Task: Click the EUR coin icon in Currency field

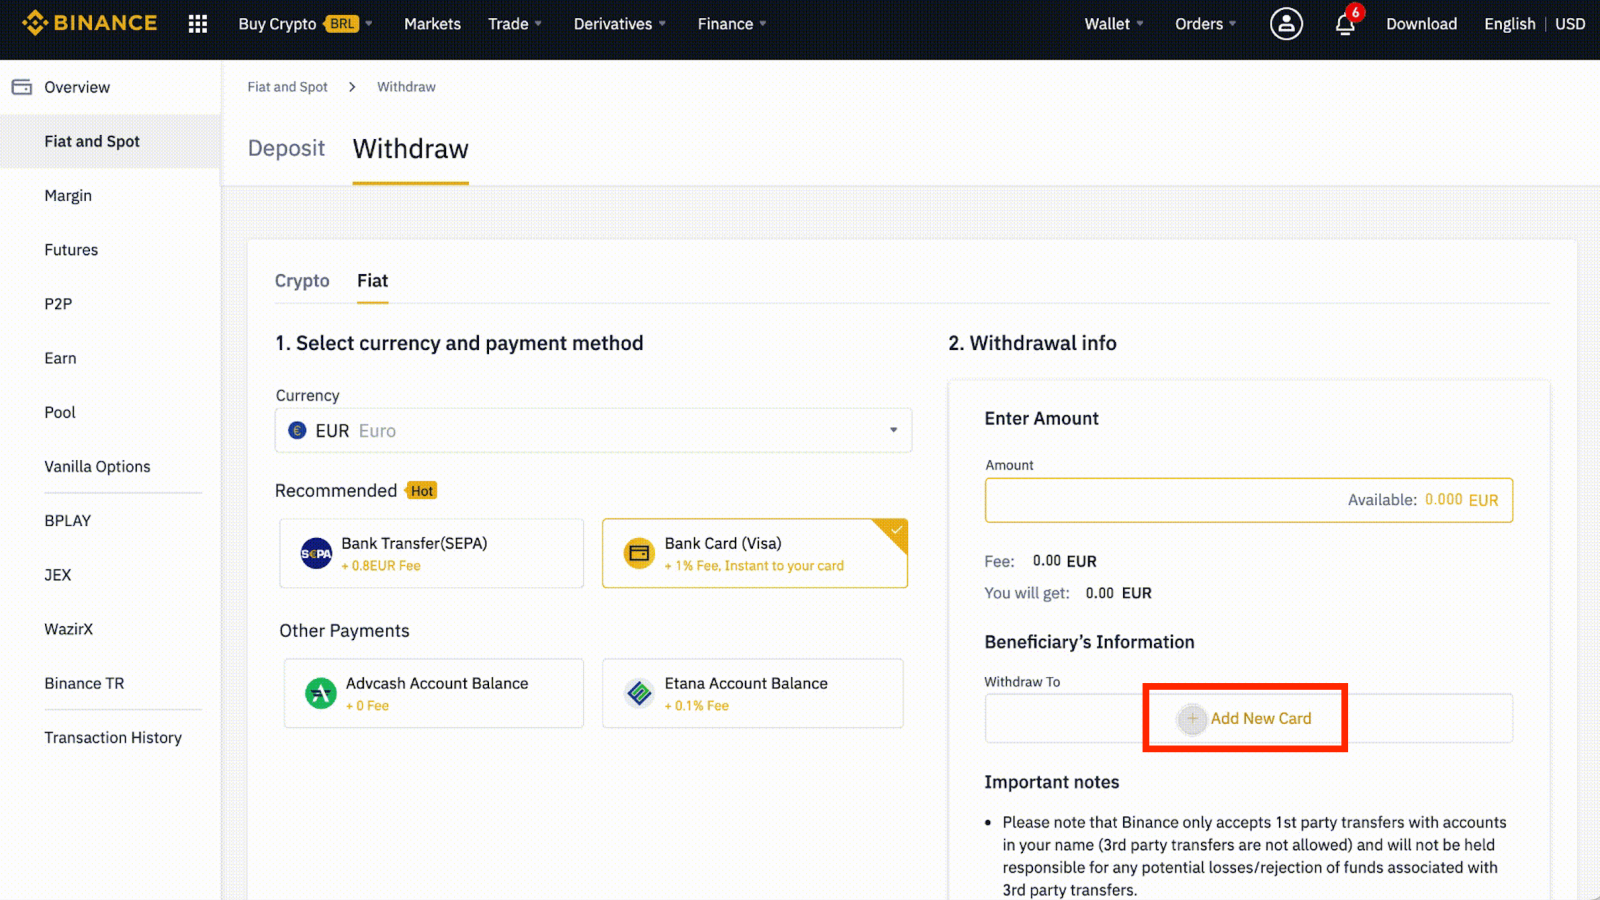Action: coord(297,430)
